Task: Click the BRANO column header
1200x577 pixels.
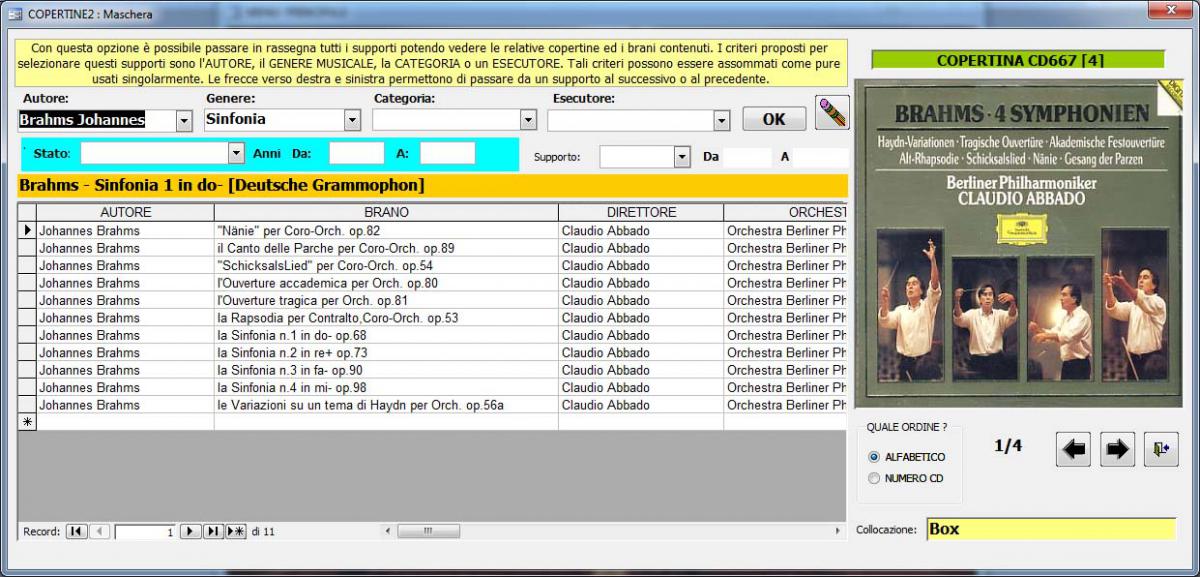Action: point(386,212)
